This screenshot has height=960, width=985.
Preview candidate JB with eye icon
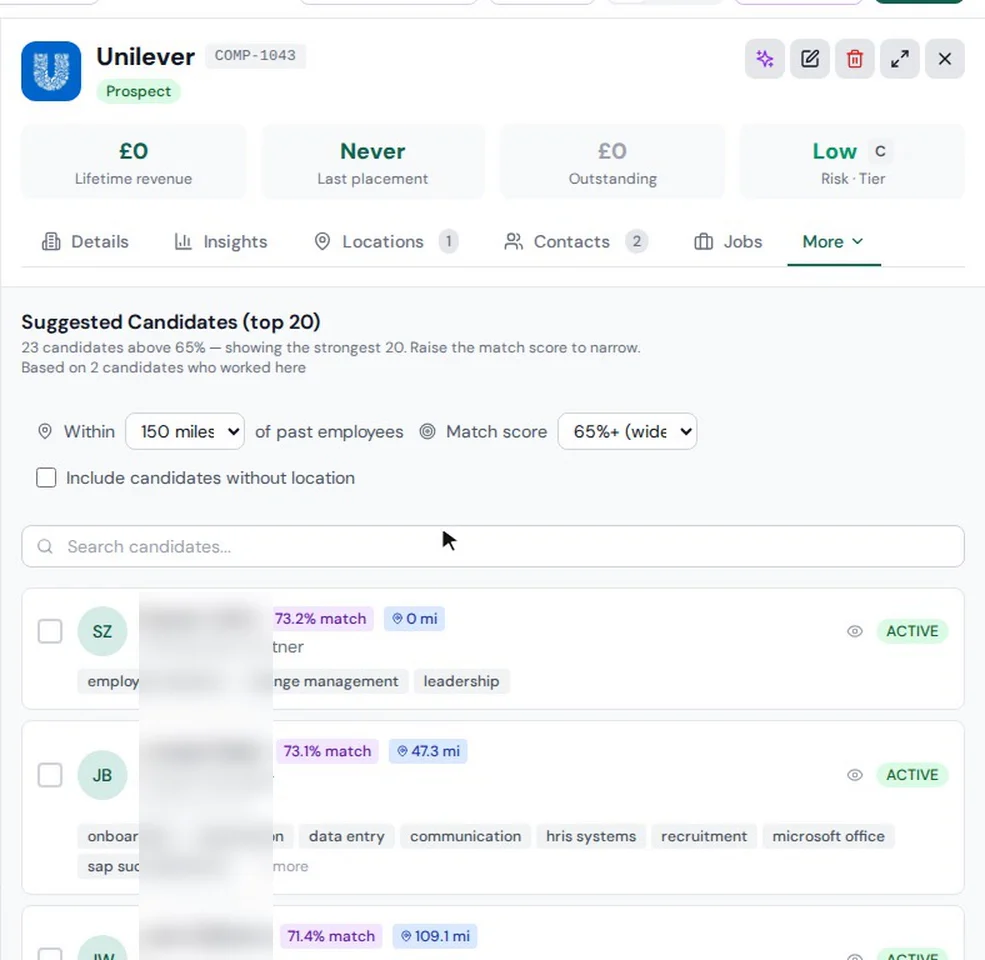854,775
